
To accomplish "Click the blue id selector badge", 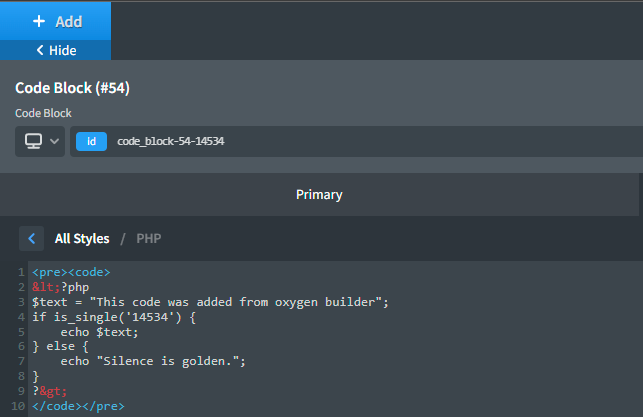I will 91,141.
